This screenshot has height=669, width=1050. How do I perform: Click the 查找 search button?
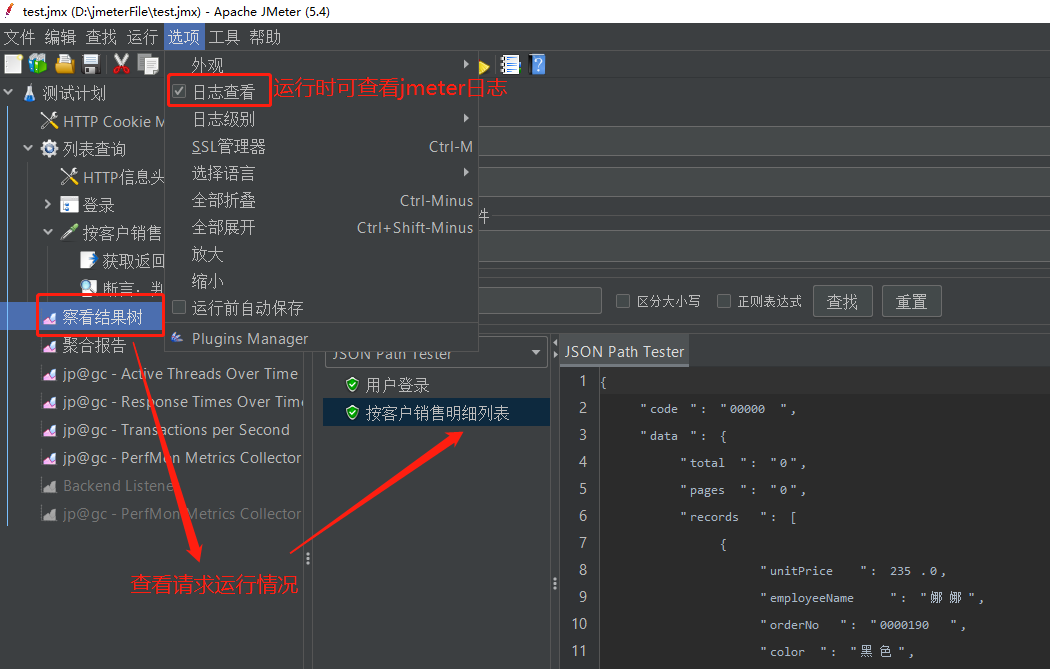pos(842,301)
